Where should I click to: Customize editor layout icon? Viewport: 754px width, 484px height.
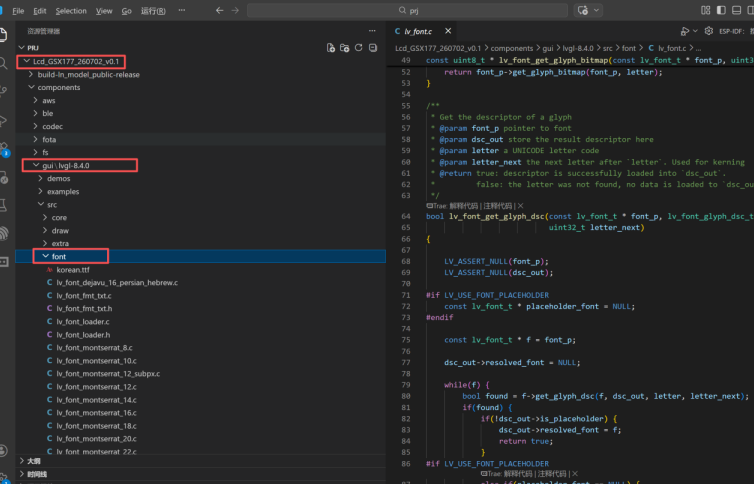[x=705, y=10]
